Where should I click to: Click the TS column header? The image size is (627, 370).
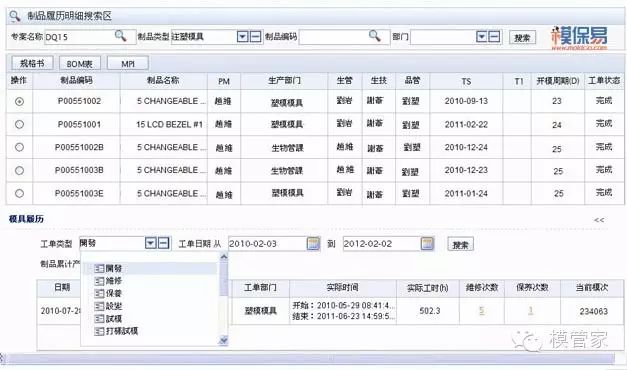(x=466, y=82)
